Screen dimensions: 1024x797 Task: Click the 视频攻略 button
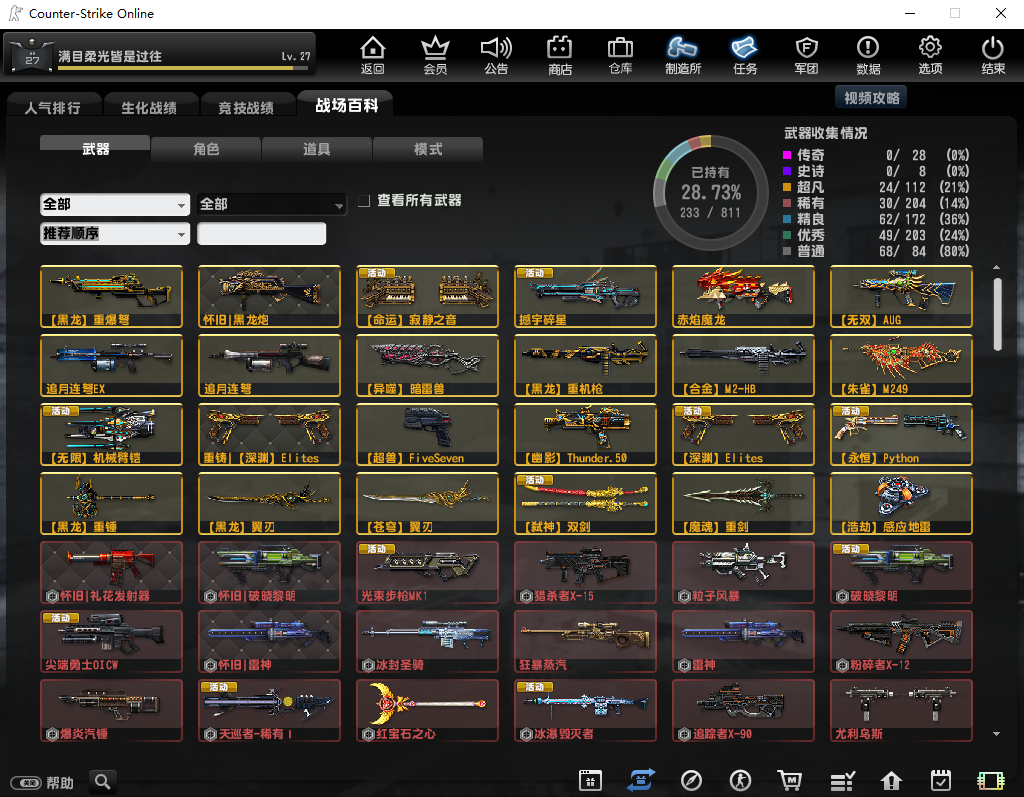[x=871, y=98]
